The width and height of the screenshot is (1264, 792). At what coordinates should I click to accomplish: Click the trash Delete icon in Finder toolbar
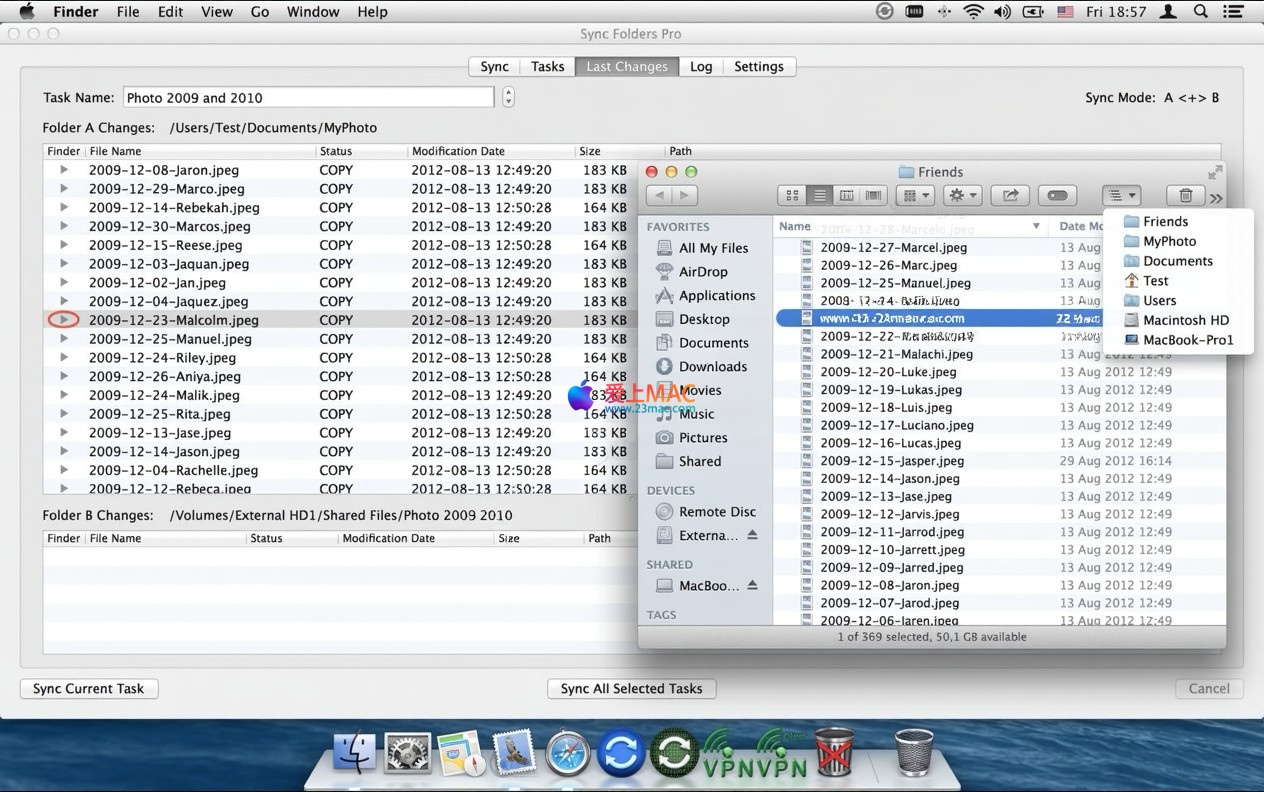(x=1185, y=196)
